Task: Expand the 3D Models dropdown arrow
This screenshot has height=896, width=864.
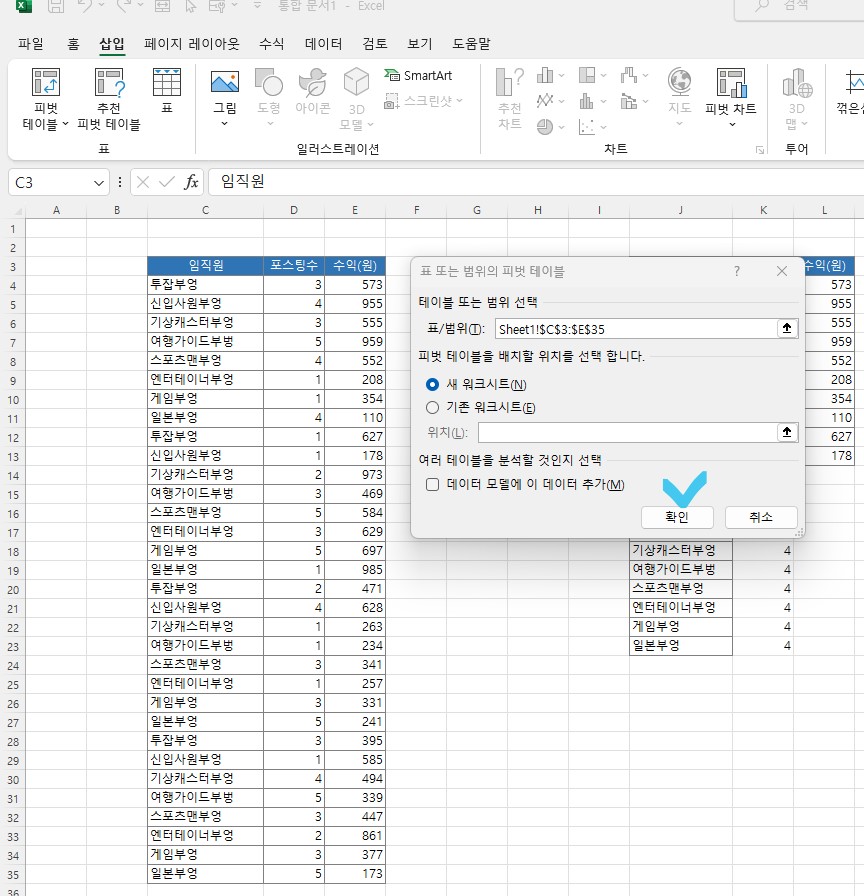Action: tap(371, 124)
